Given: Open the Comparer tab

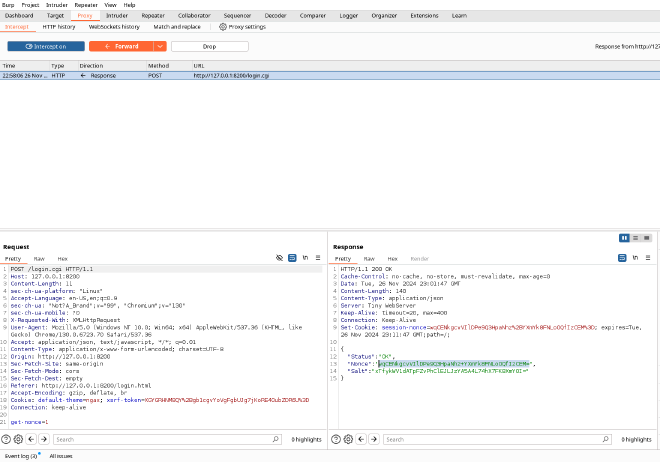Looking at the screenshot, I should coord(313,16).
